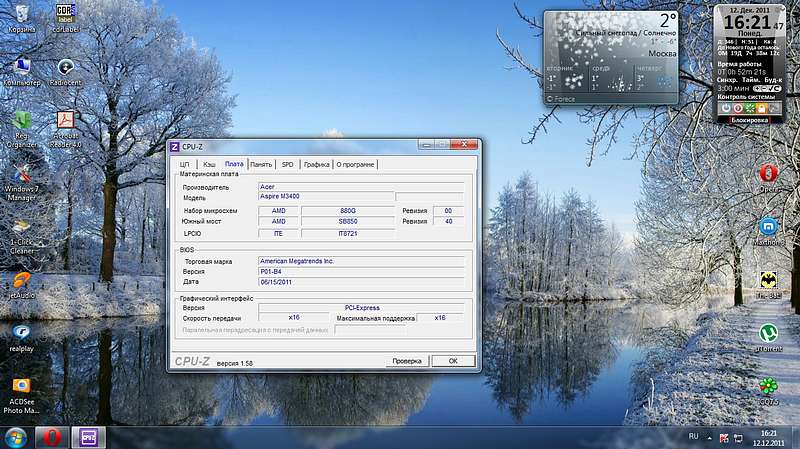Select the jetAudio desktop shortcut

coord(21,285)
